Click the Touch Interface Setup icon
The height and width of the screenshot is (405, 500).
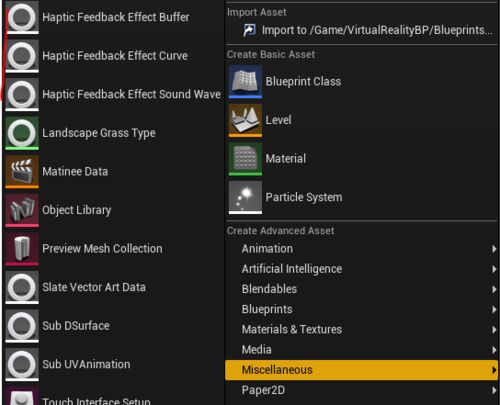pos(22,396)
